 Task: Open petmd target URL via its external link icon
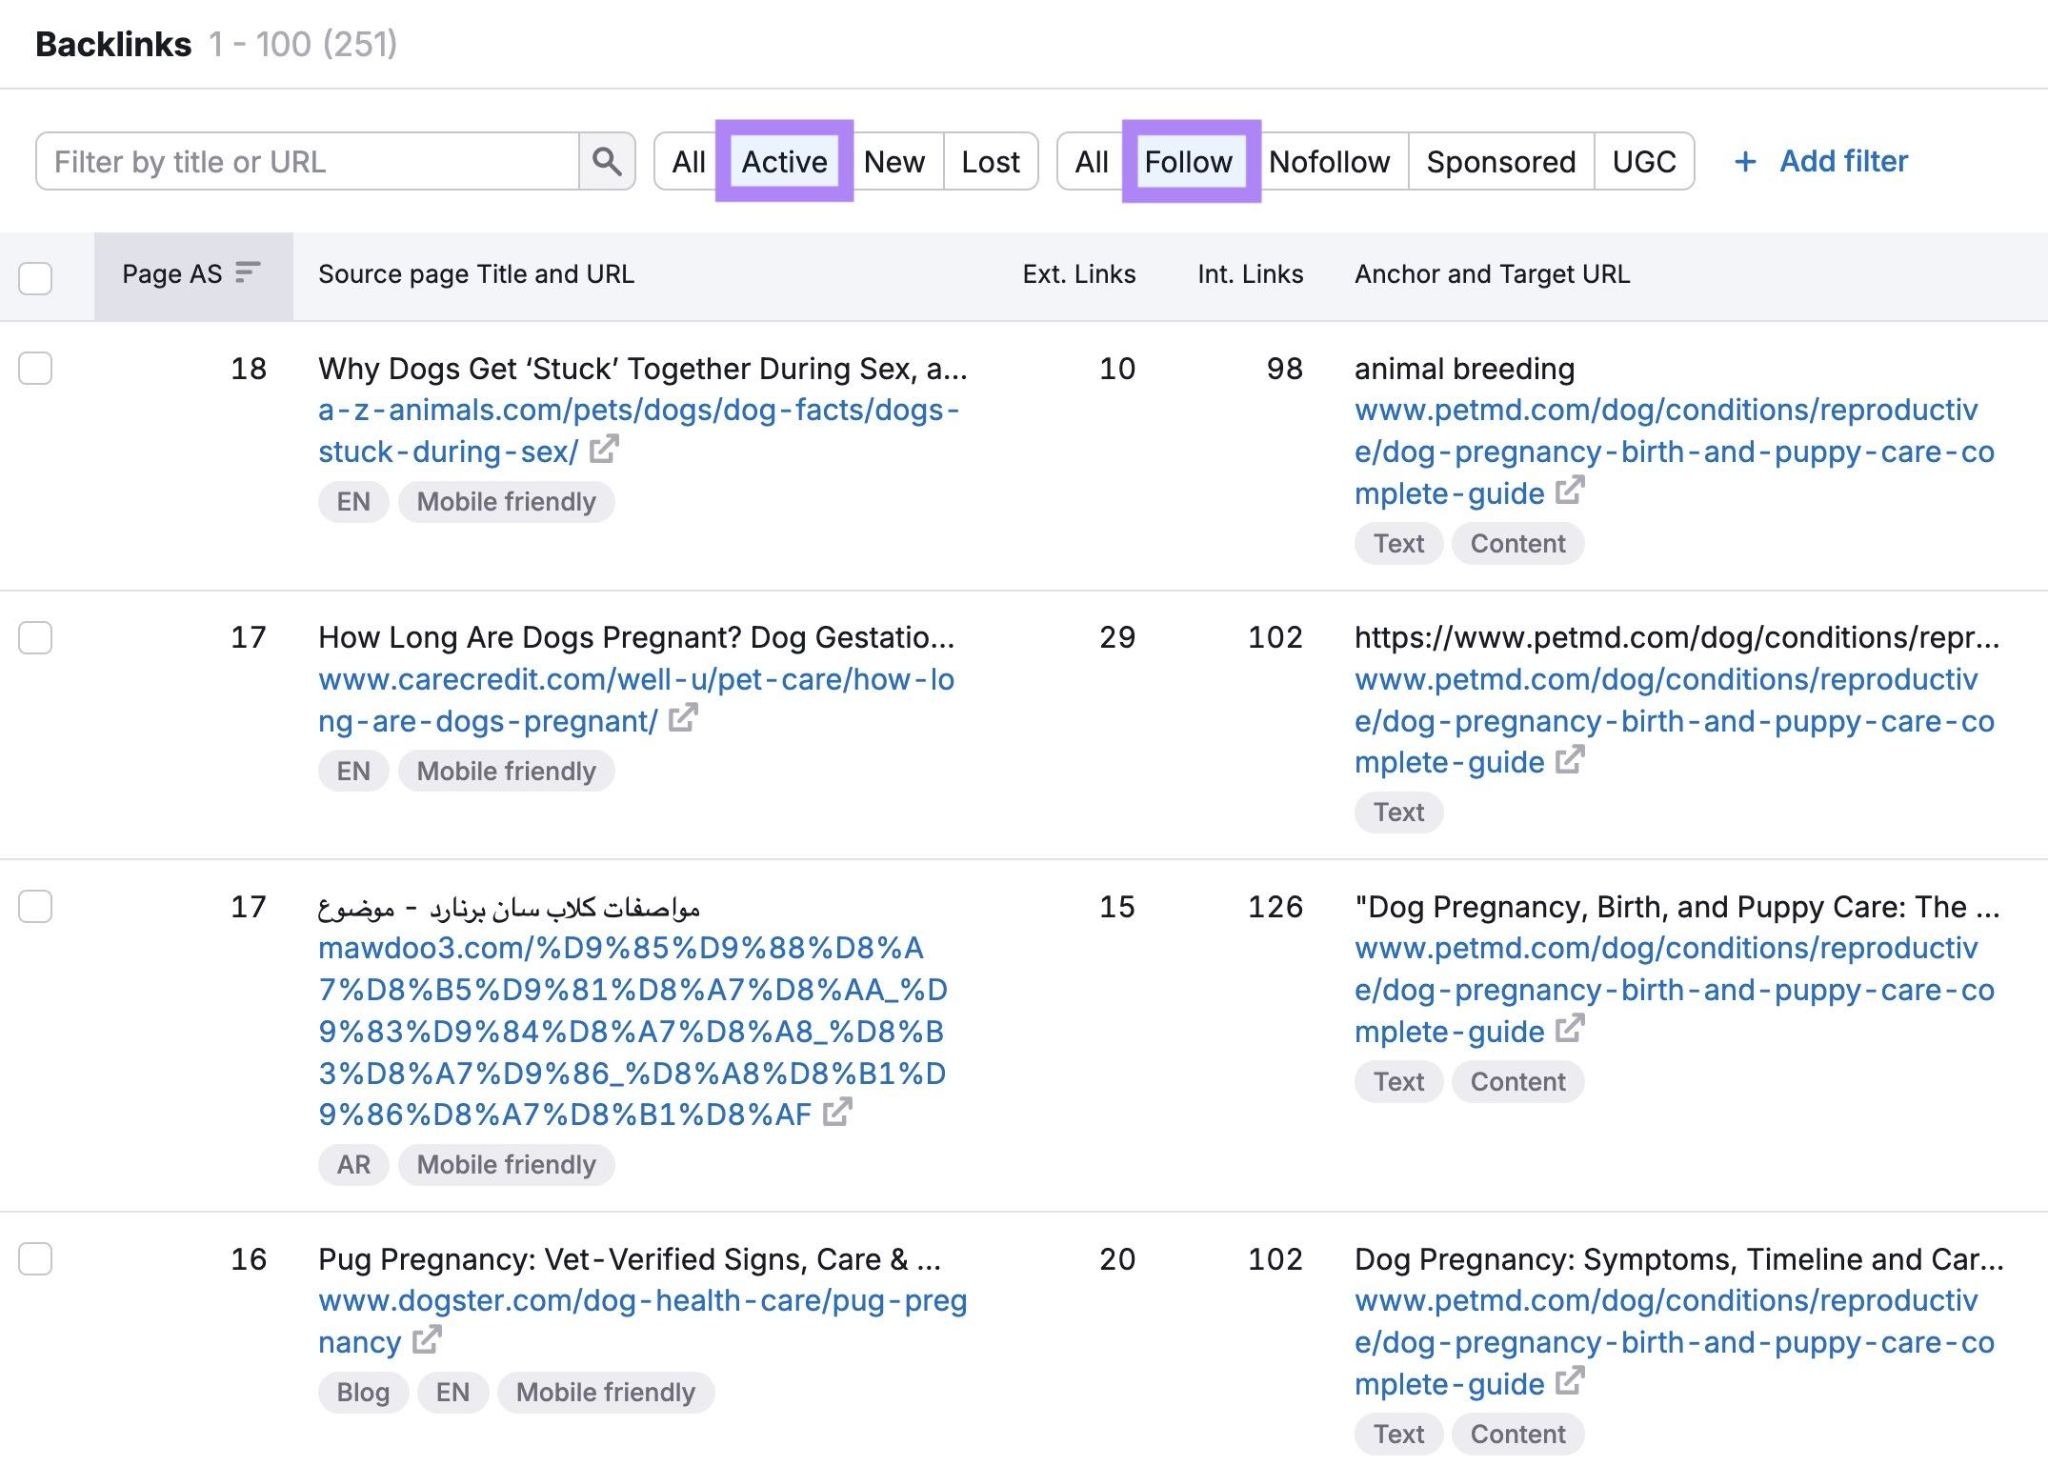point(1568,492)
